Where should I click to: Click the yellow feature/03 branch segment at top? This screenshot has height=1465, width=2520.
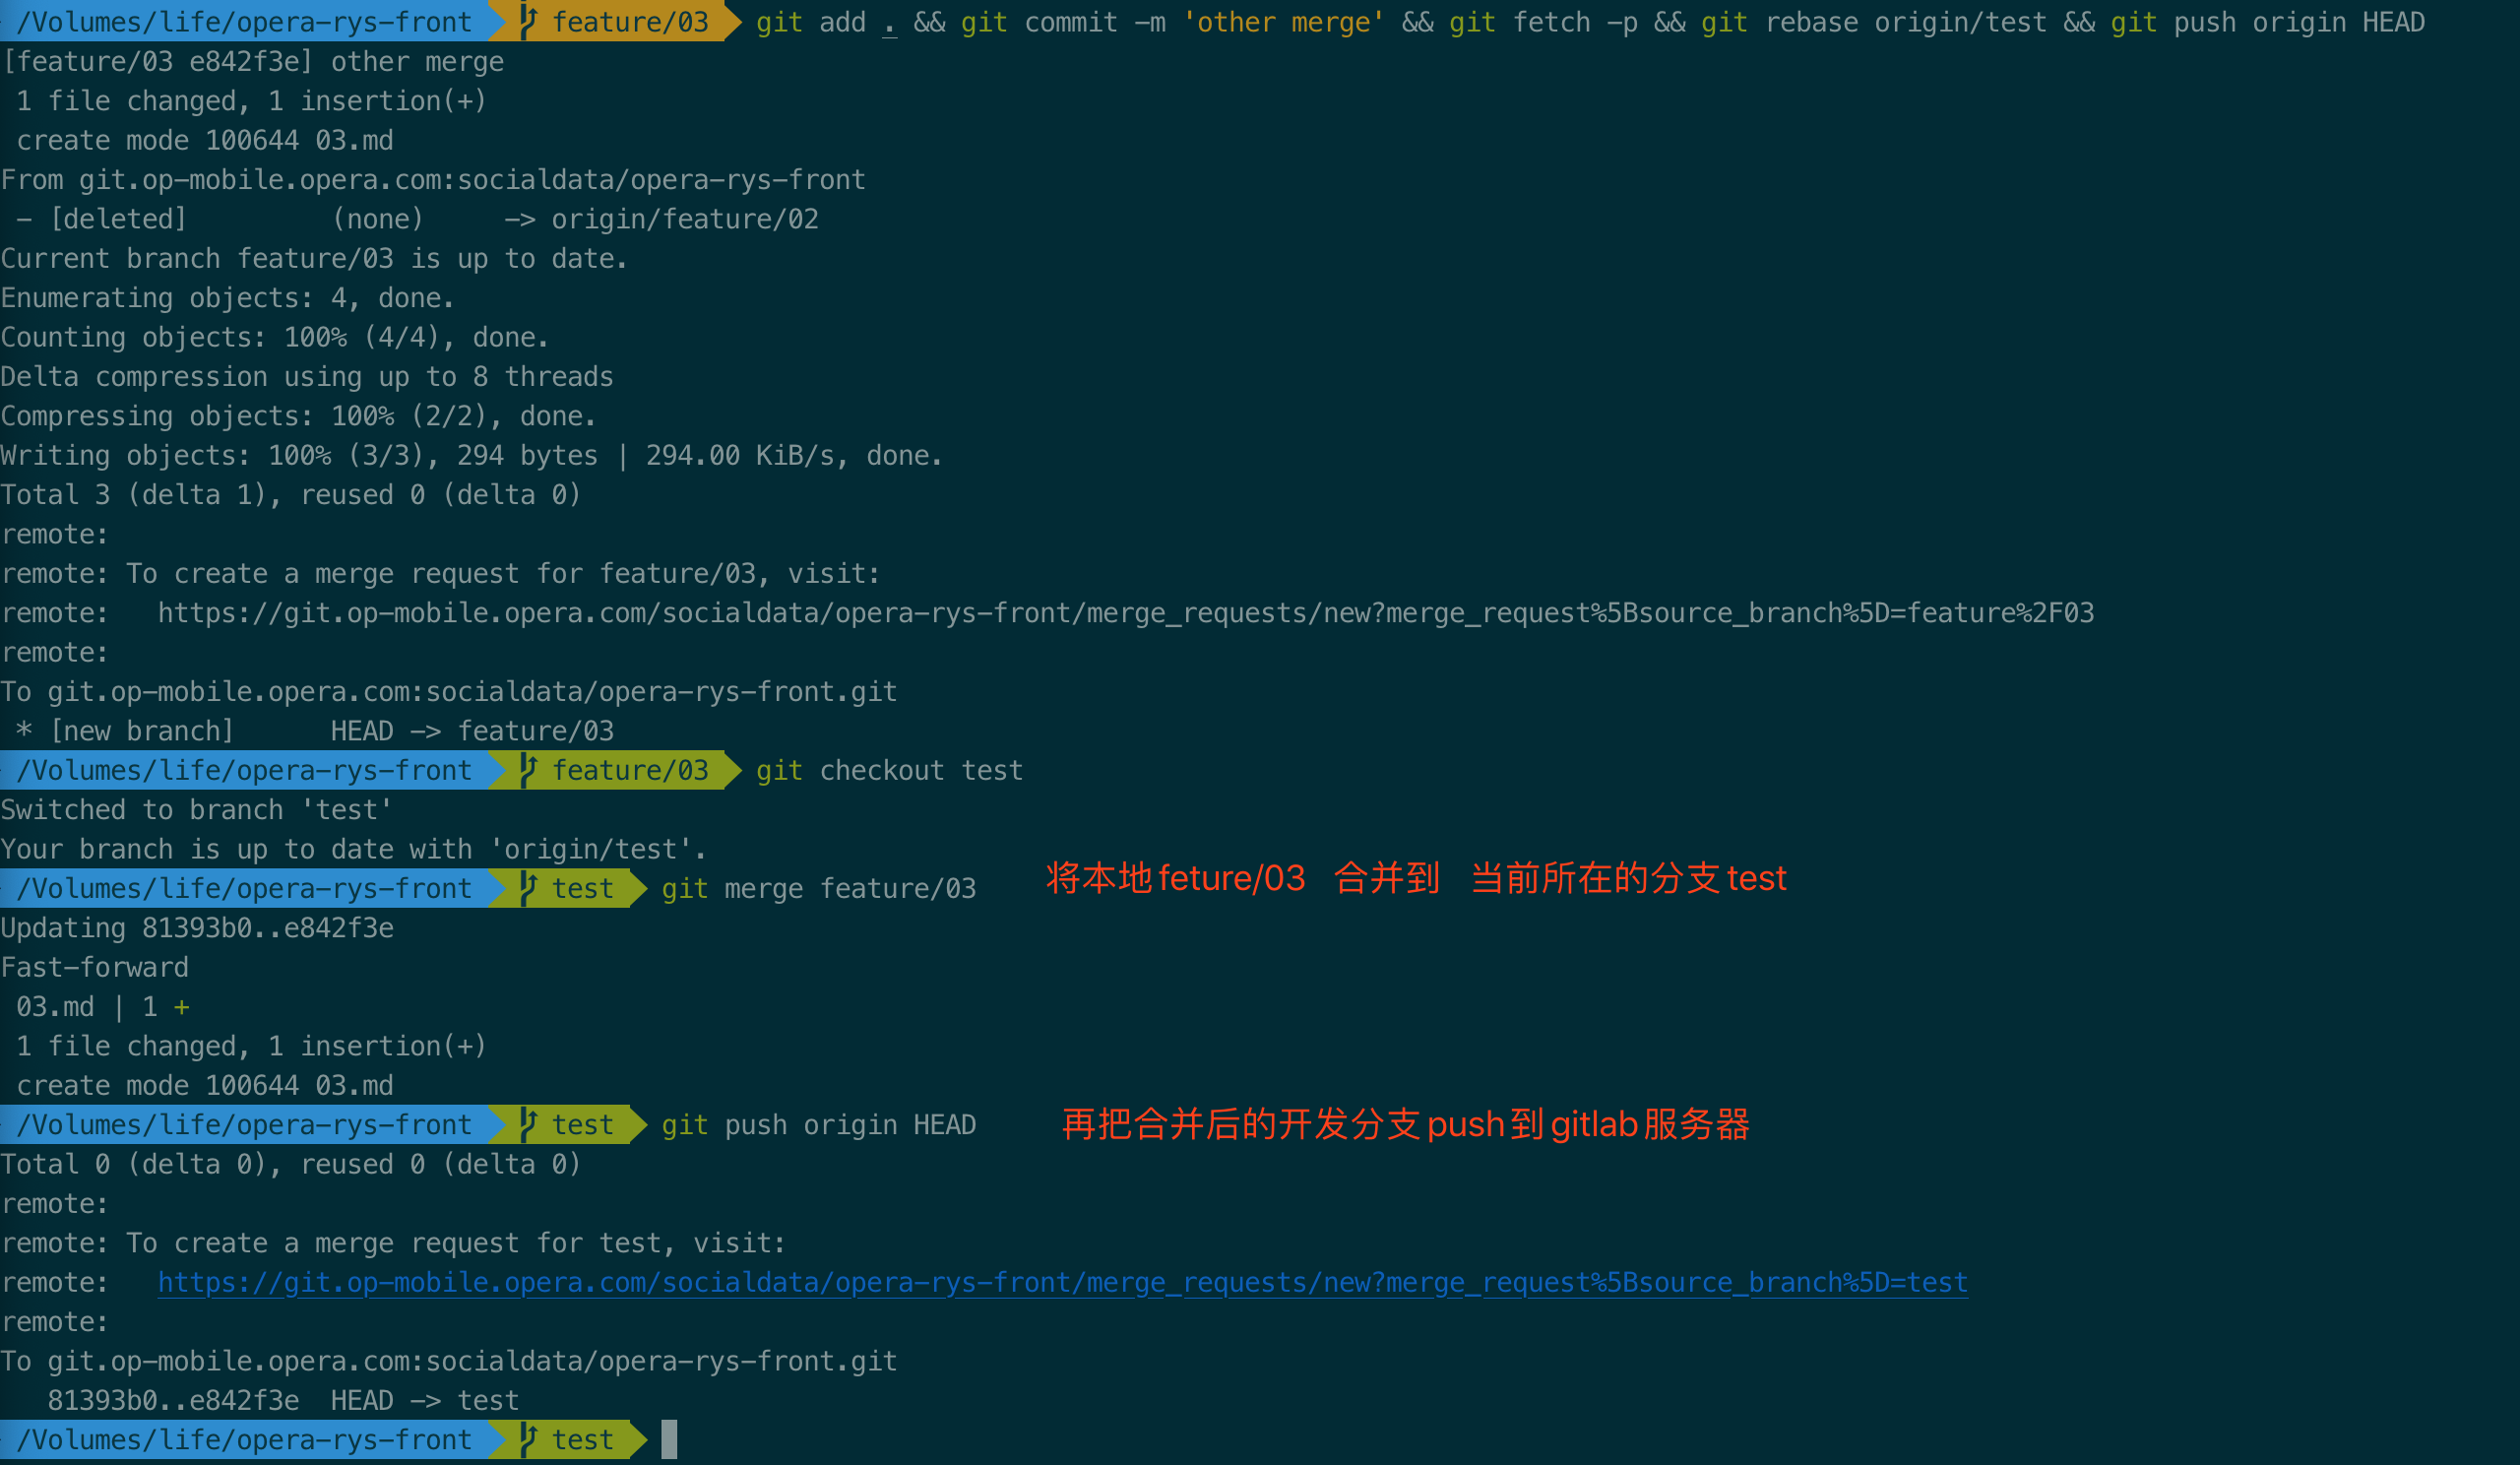[x=630, y=21]
